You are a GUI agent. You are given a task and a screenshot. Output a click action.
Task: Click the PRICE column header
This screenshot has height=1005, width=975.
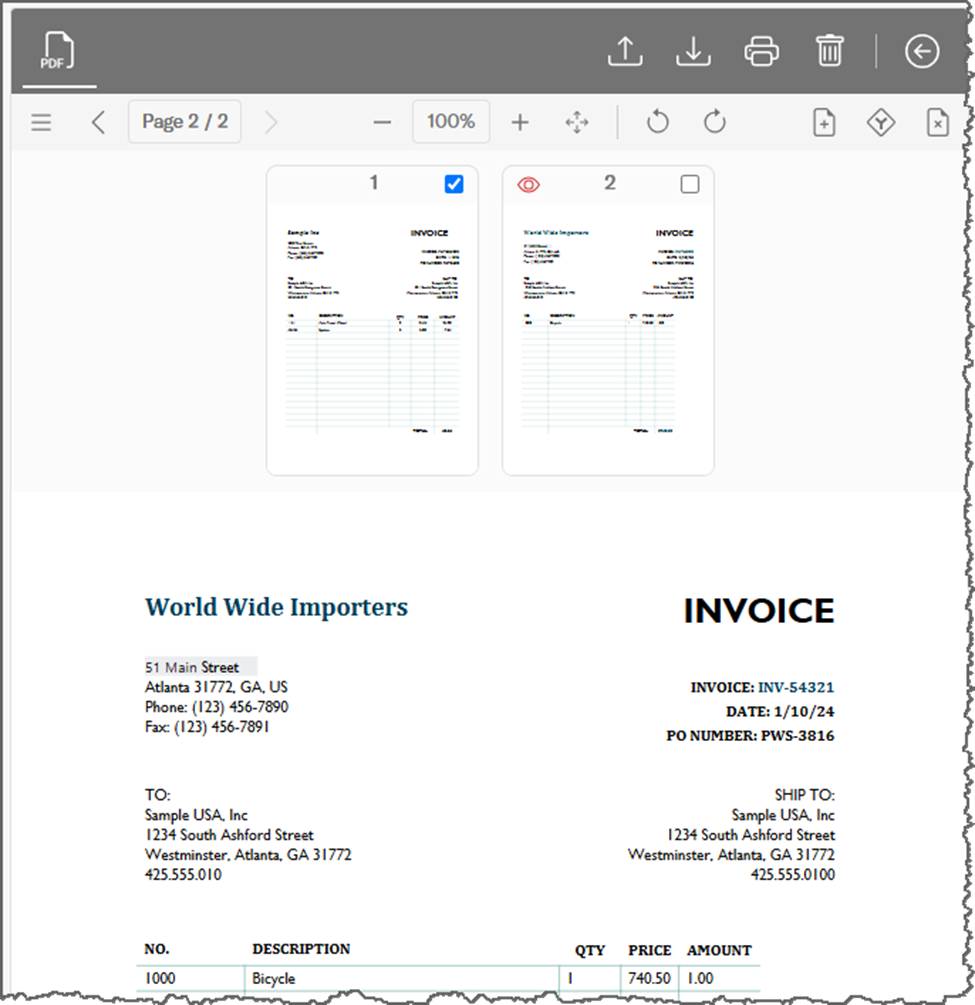coord(649,950)
